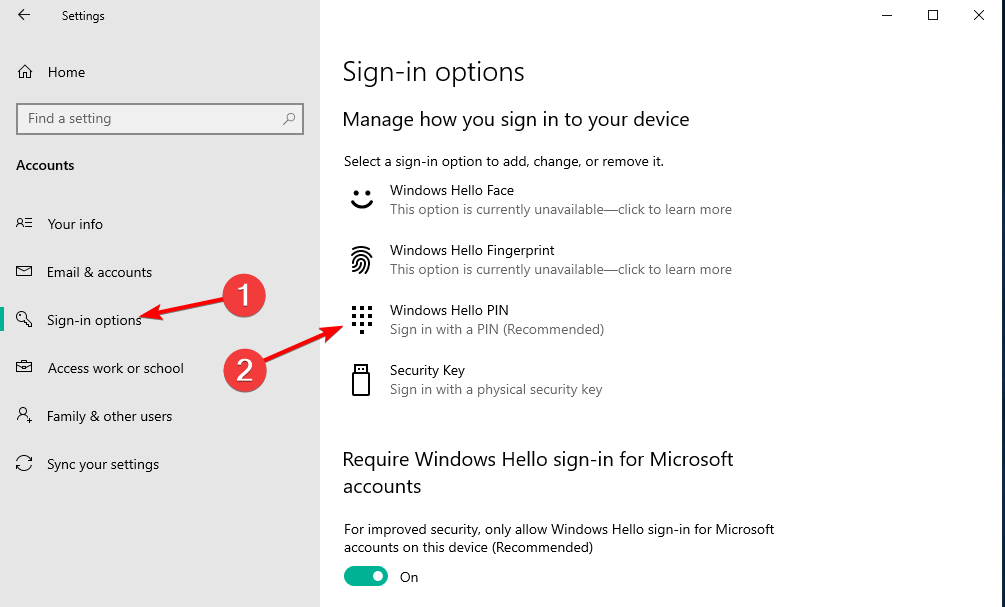Click unavailable notice under Windows Hello Face

[561, 210]
